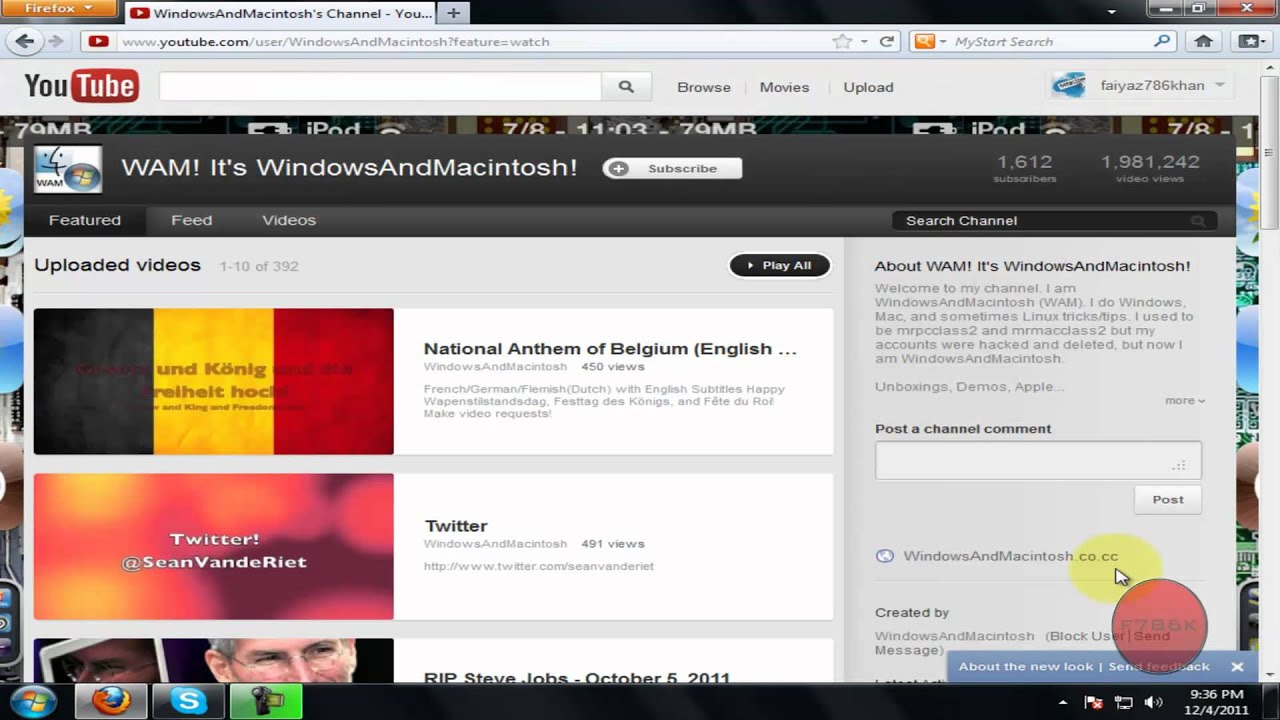Click the Firefox taskbar icon

pyautogui.click(x=111, y=701)
